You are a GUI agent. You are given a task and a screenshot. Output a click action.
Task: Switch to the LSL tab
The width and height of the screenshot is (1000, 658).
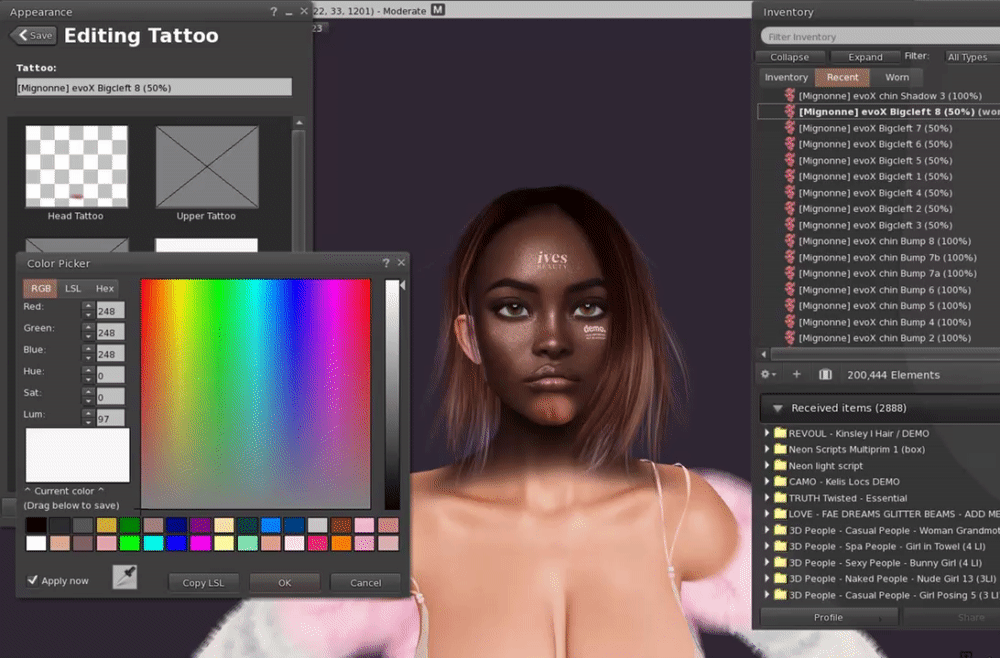point(73,288)
